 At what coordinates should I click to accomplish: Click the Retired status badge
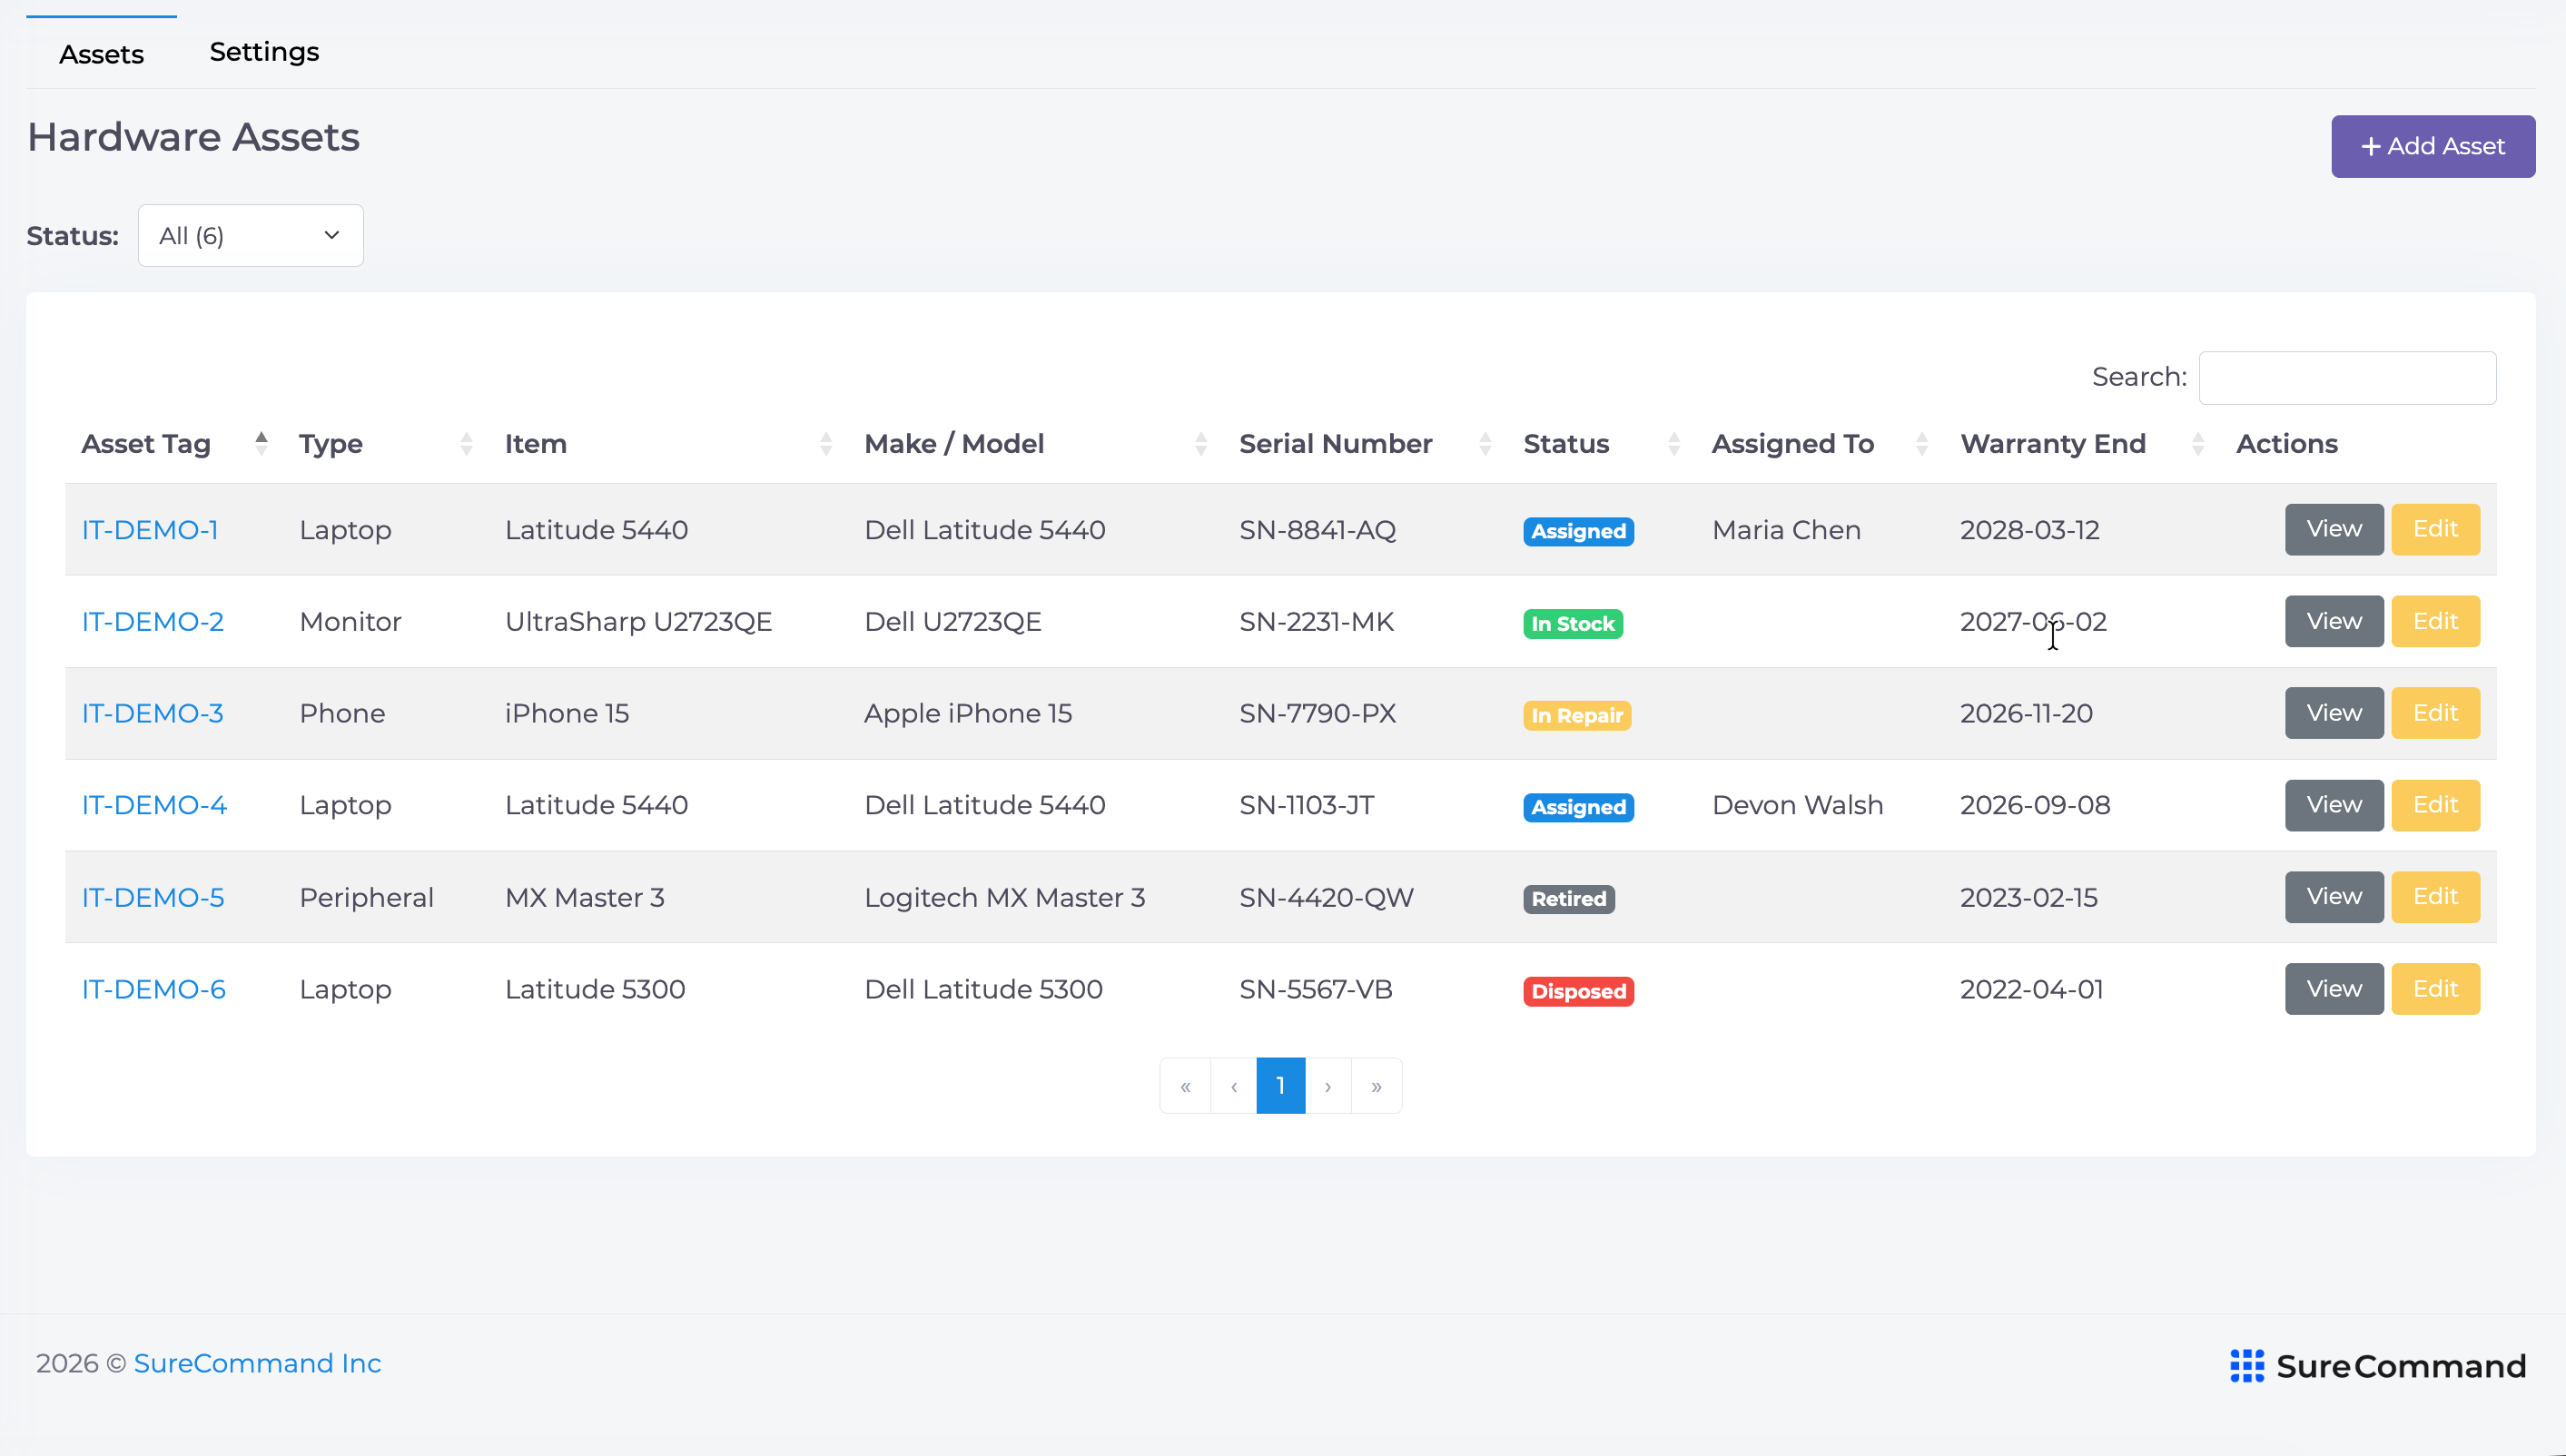(x=1569, y=900)
